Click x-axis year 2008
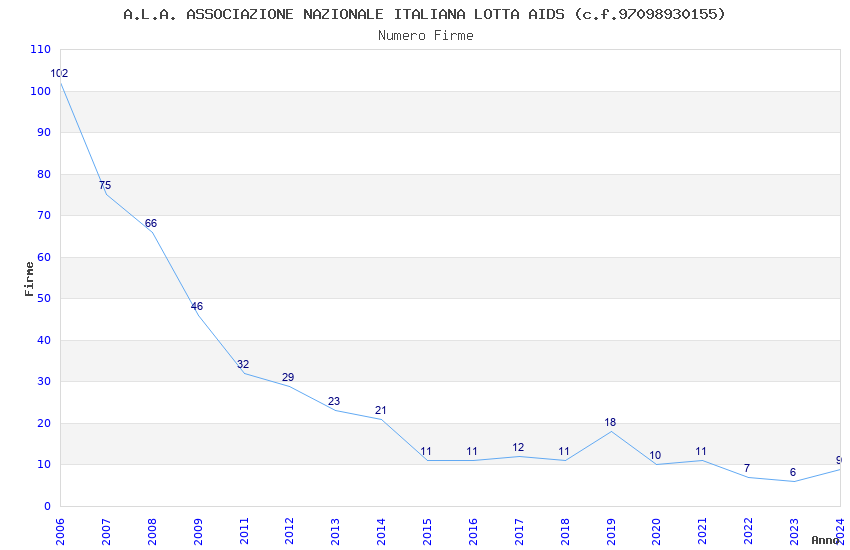This screenshot has width=850, height=550. [x=152, y=532]
